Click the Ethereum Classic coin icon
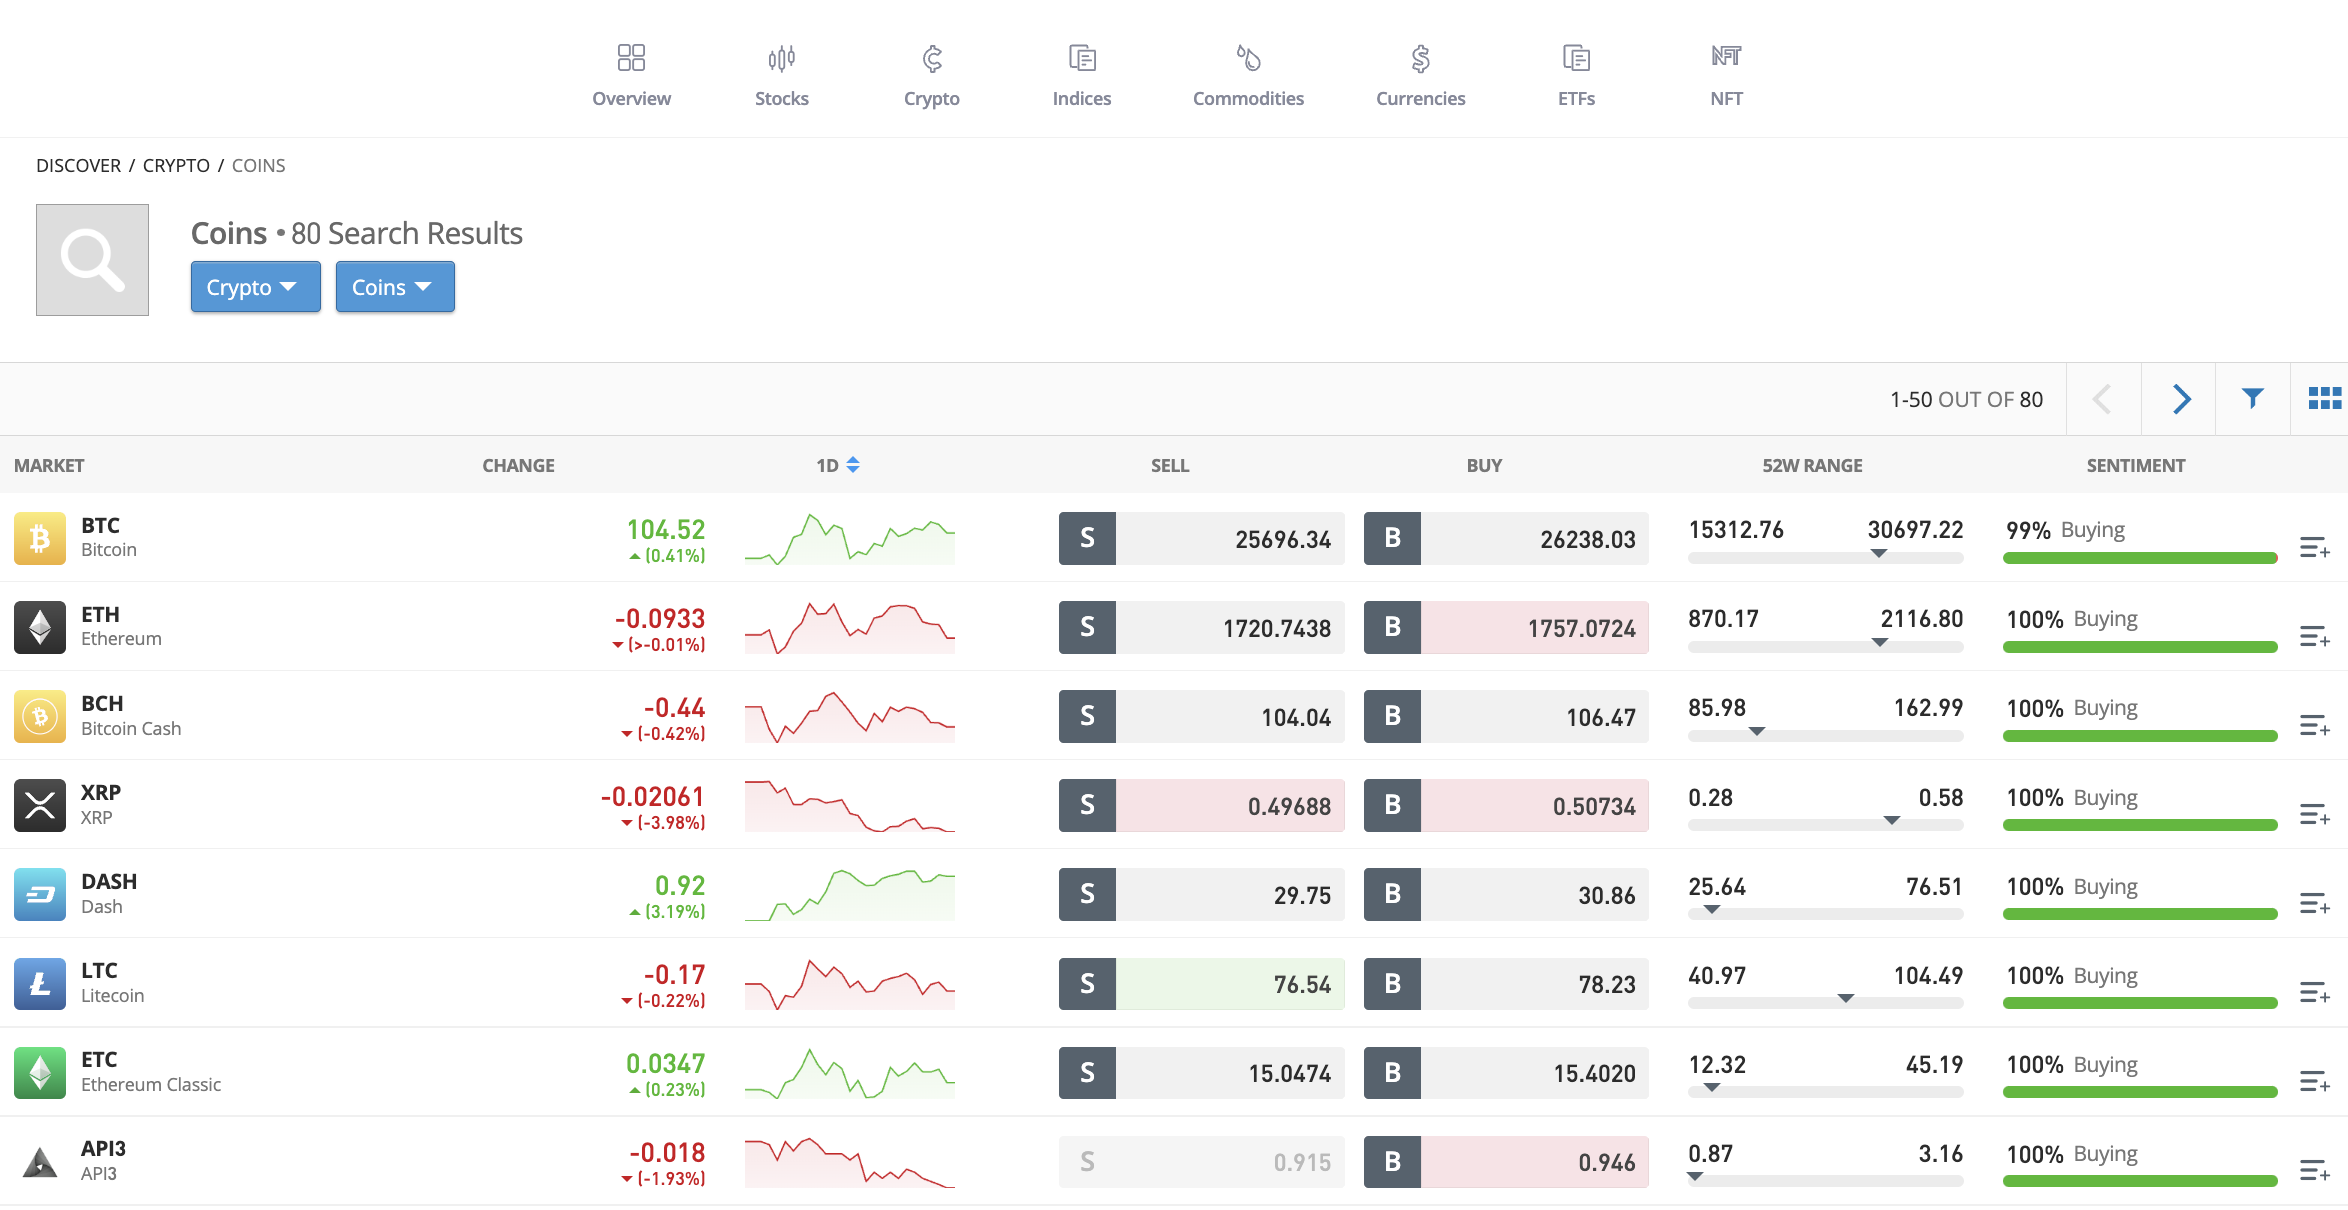Image resolution: width=2348 pixels, height=1210 pixels. click(40, 1072)
